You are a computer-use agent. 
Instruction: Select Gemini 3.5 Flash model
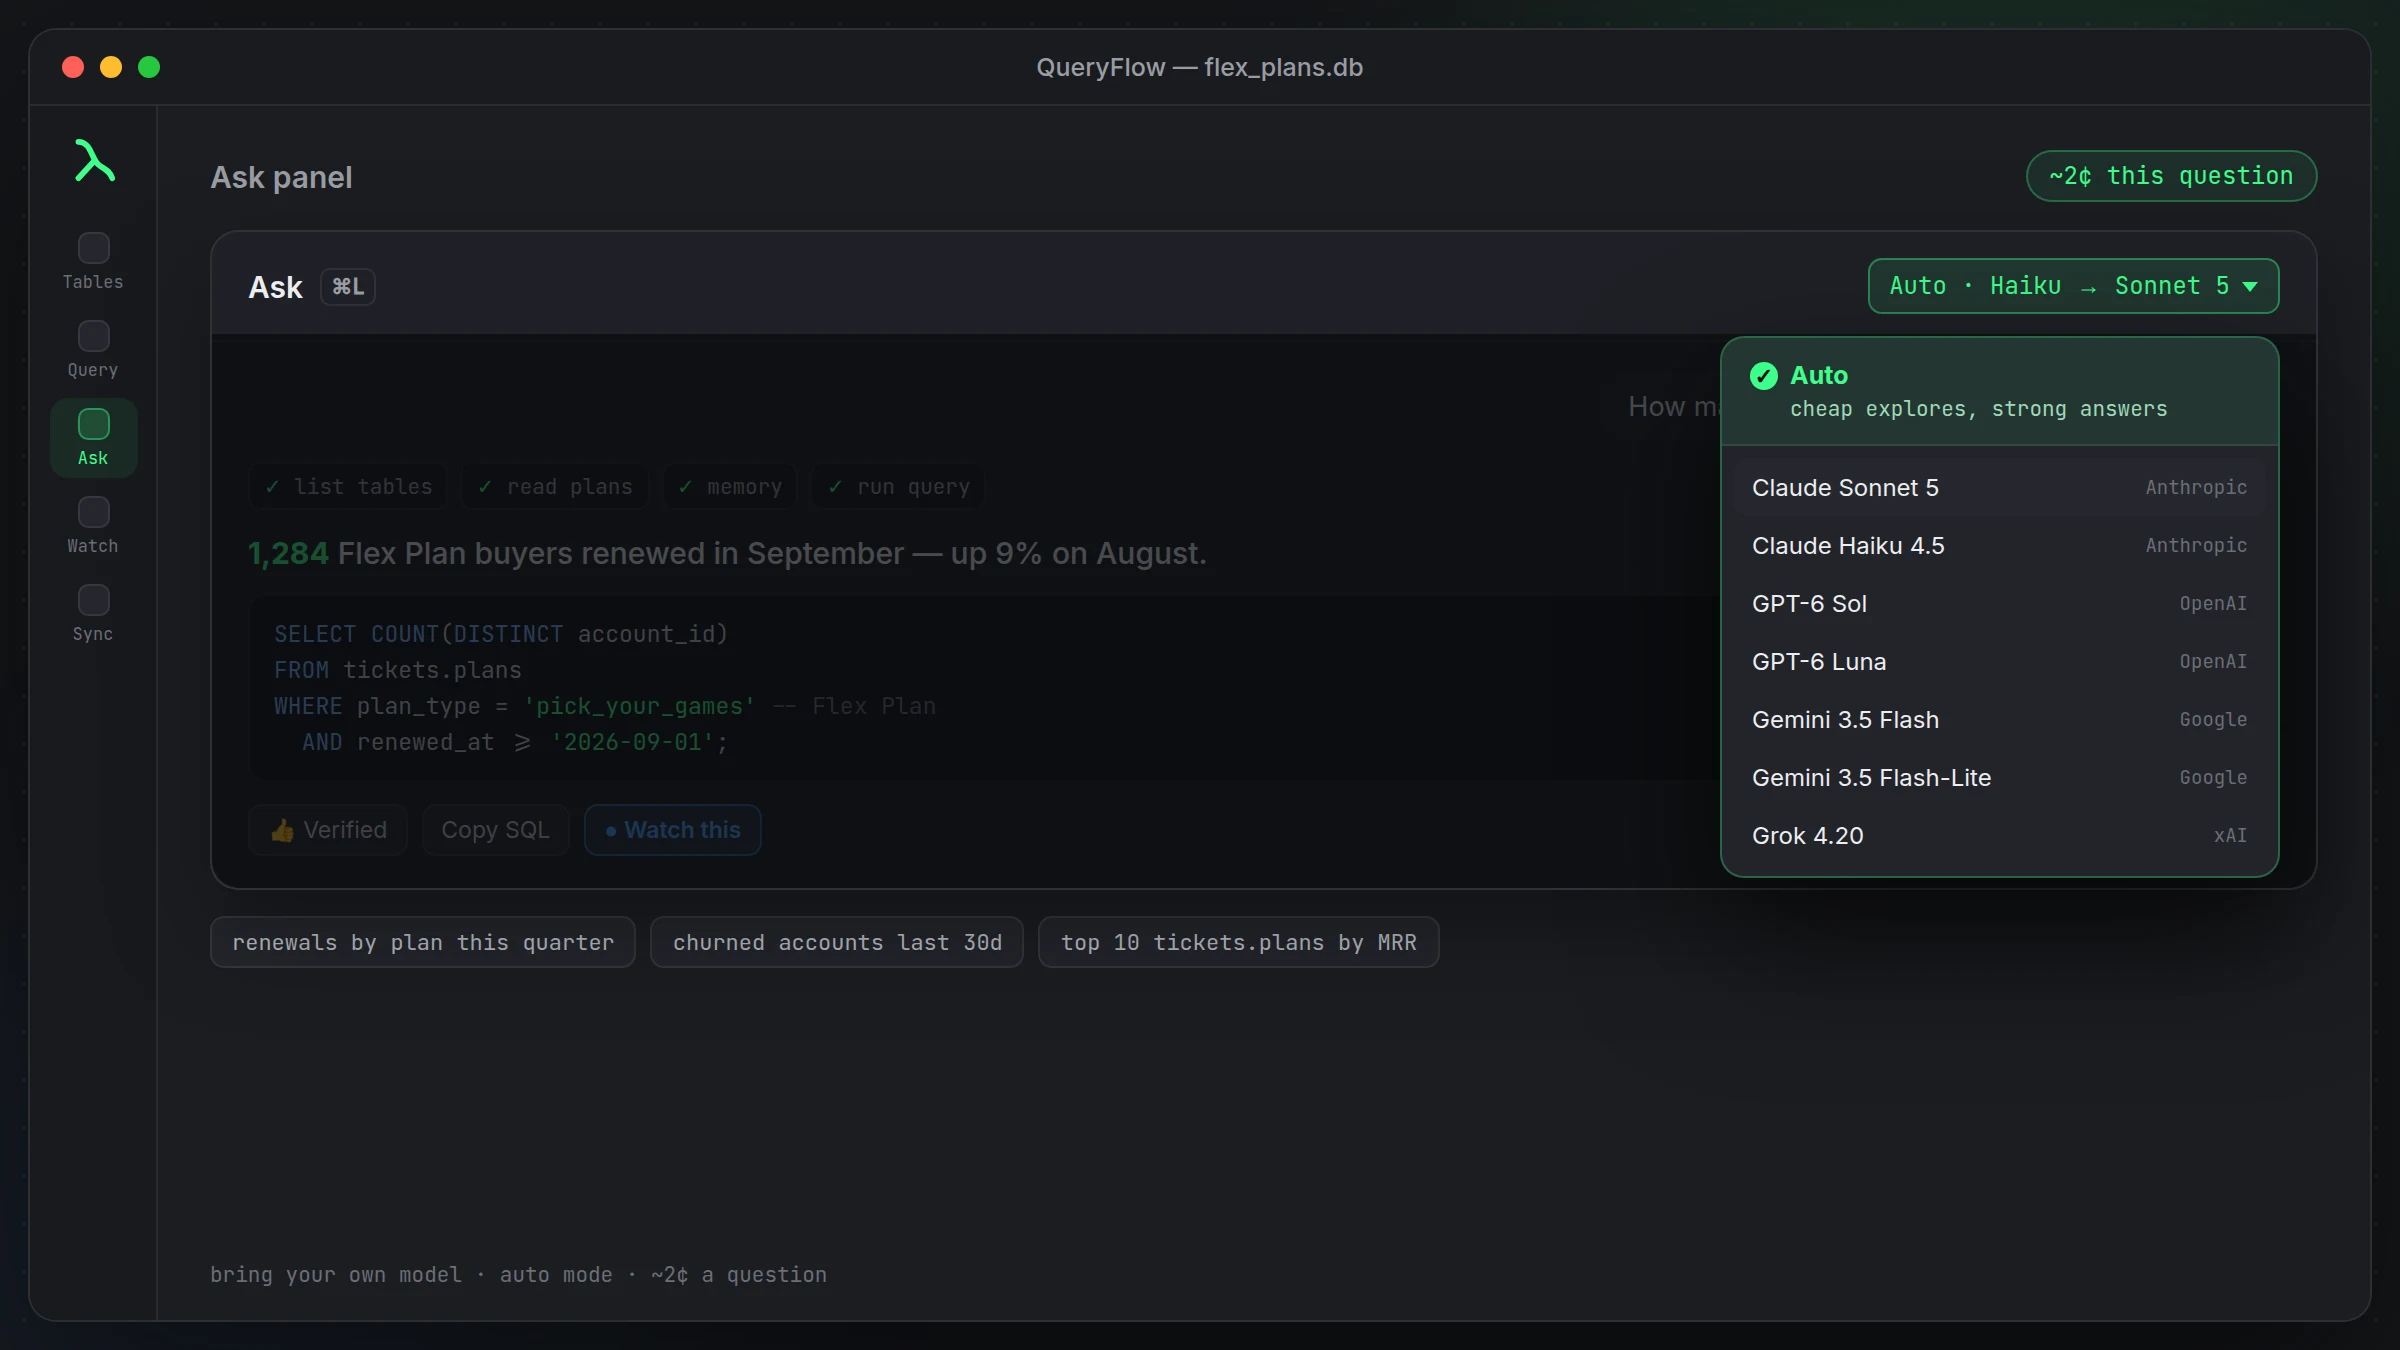[x=1999, y=720]
